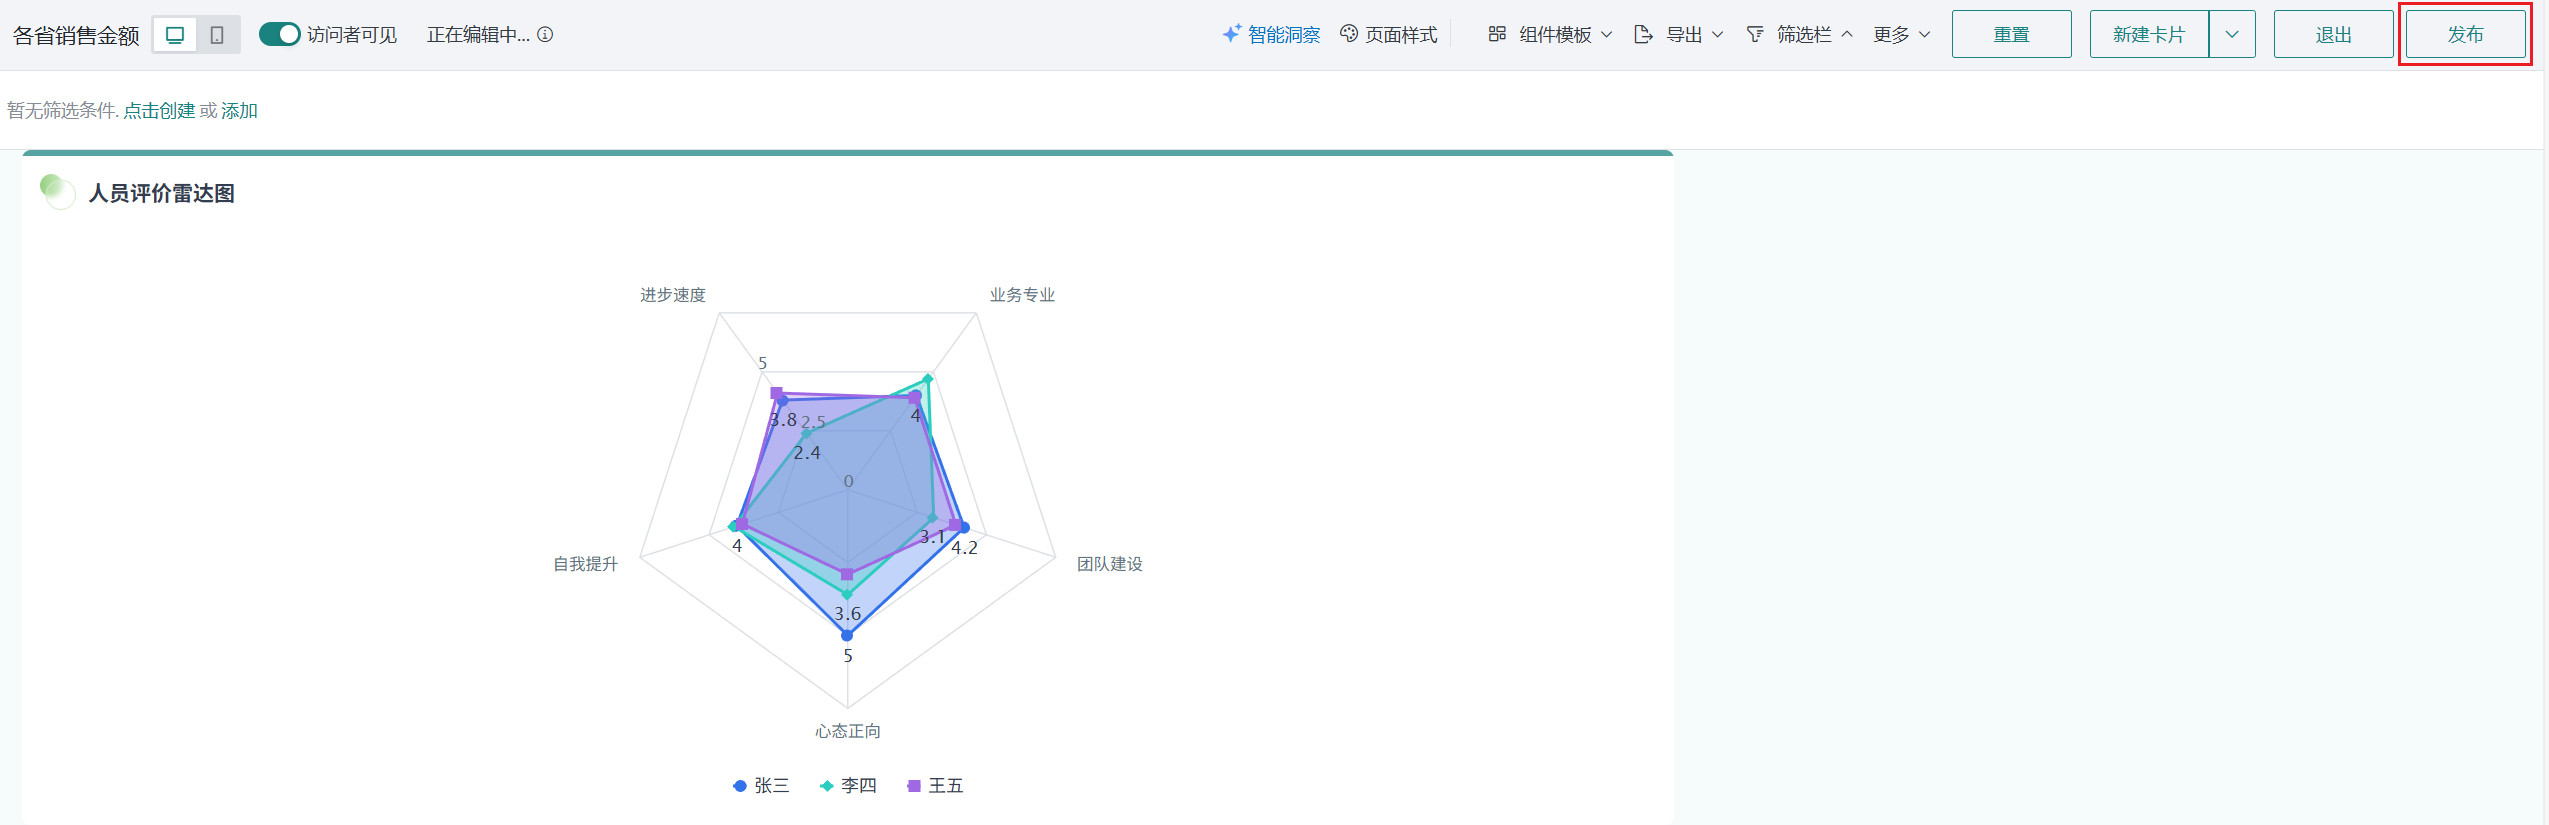The image size is (2549, 825).
Task: Click the 导出 export icon
Action: [1643, 34]
